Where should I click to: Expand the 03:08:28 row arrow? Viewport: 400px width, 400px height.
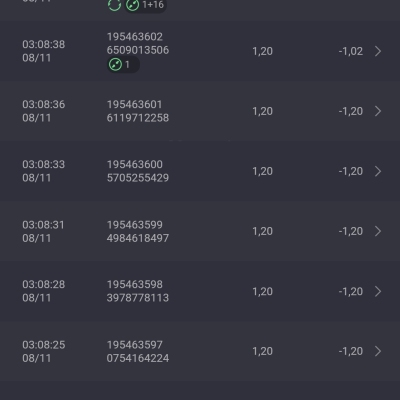click(x=378, y=291)
